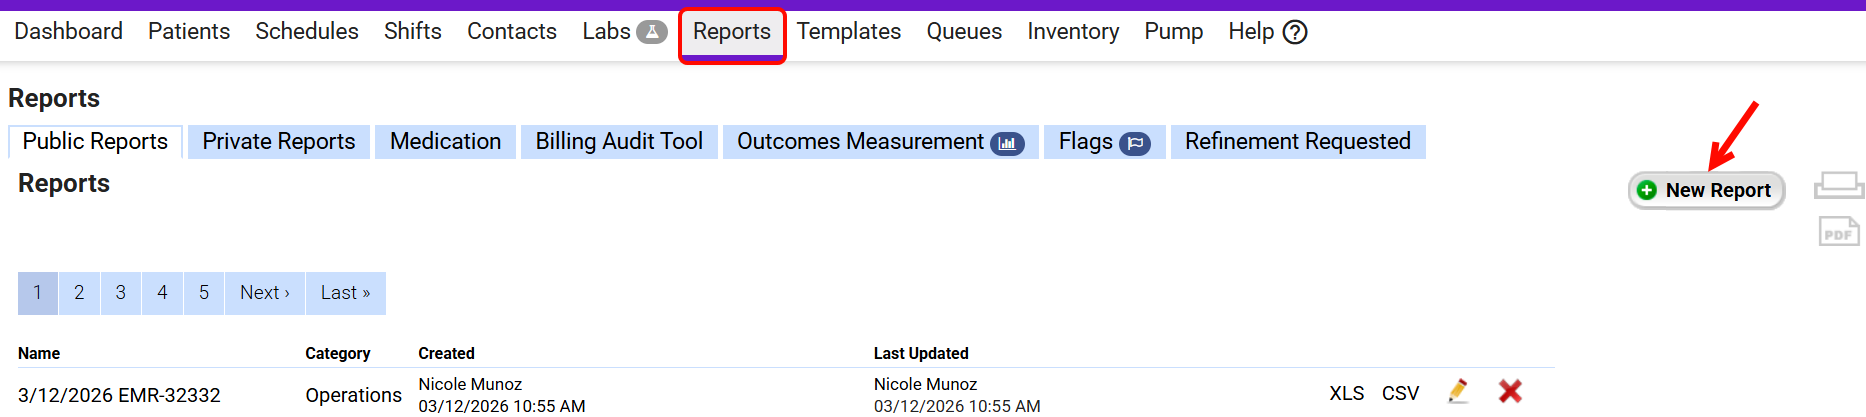Delete report 3/12/2026 EMR-32332 with red X
The width and height of the screenshot is (1866, 417).
point(1510,391)
